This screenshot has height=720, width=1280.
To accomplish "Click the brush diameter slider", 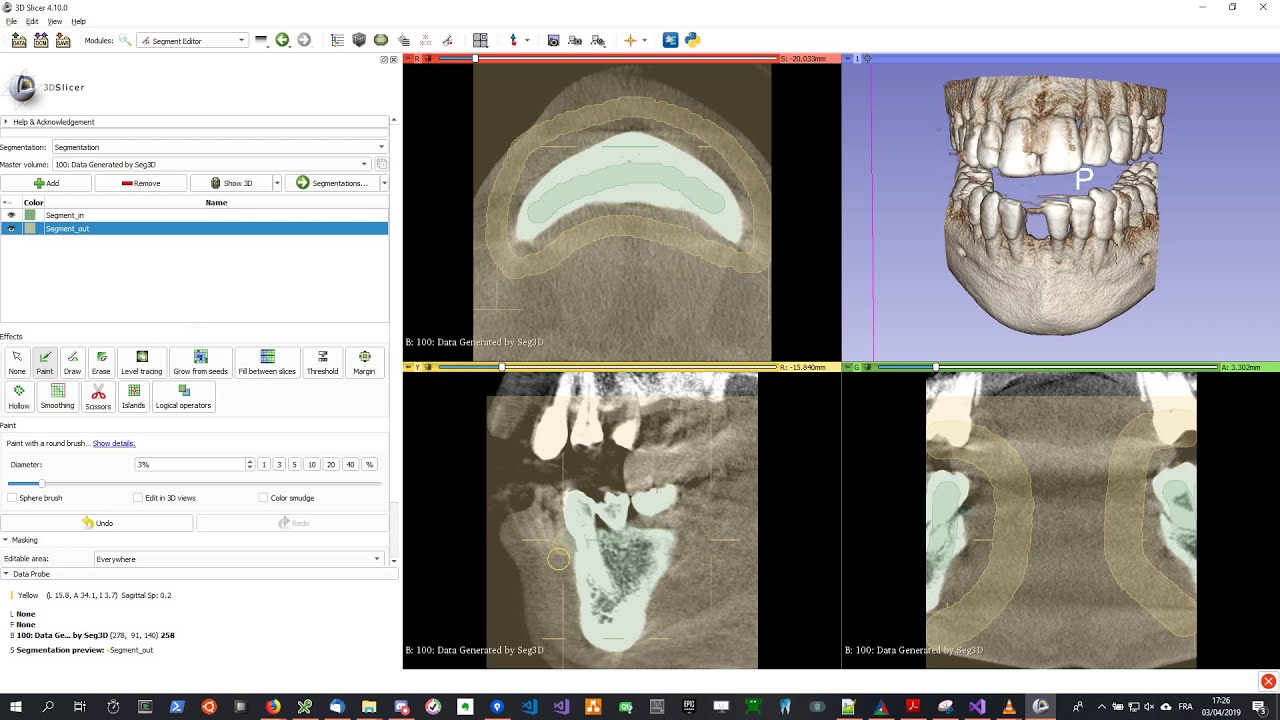I will point(195,483).
